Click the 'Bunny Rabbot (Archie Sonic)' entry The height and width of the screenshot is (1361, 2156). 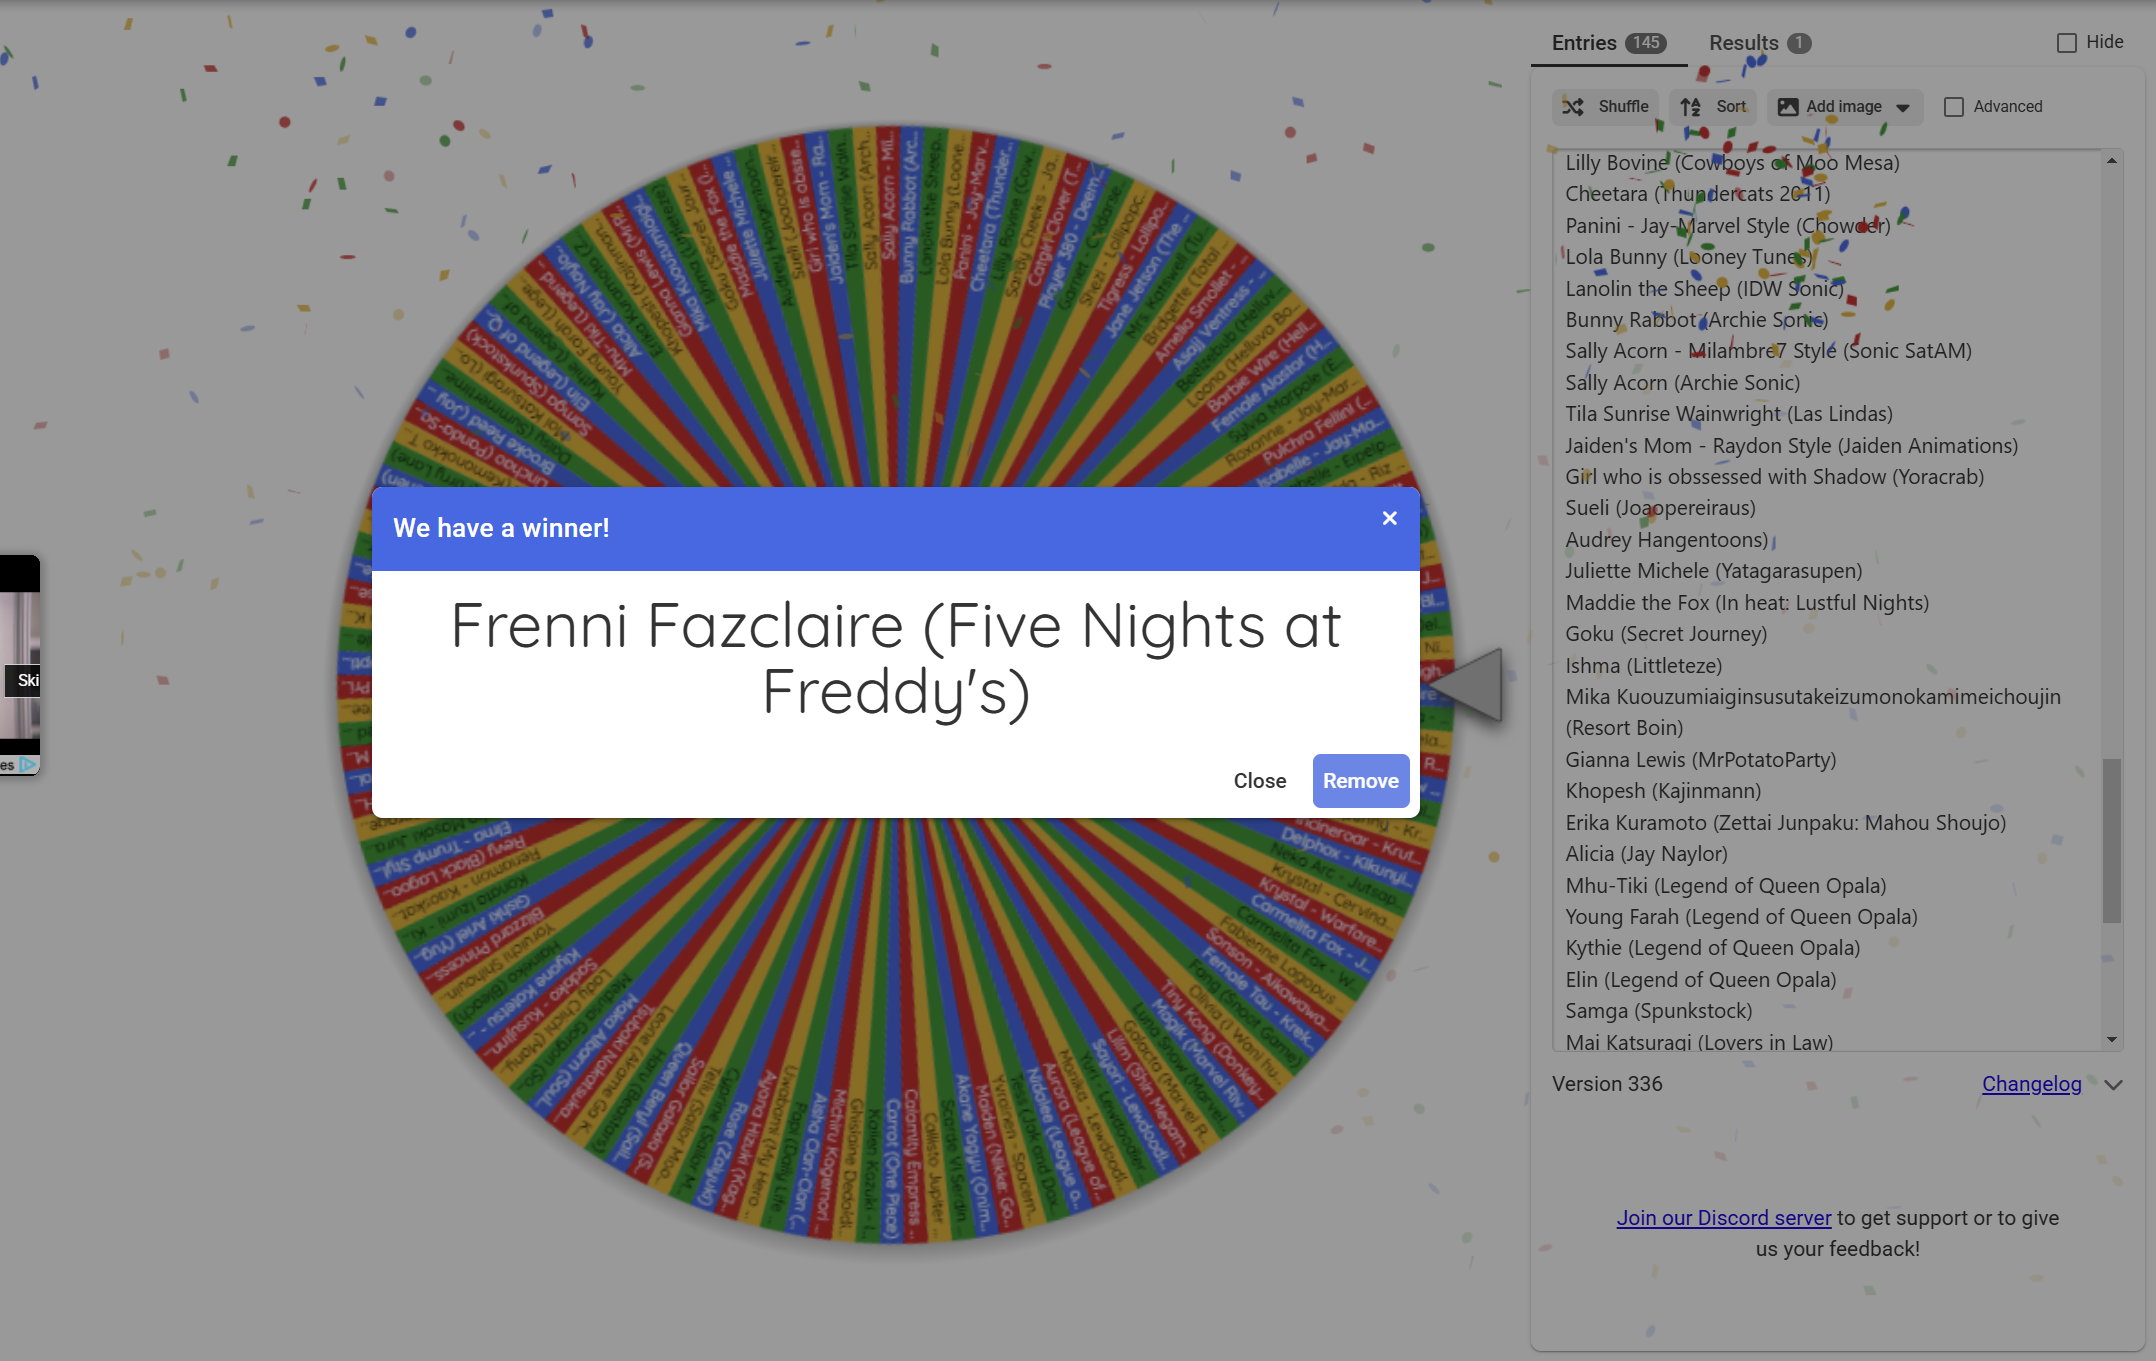click(1697, 320)
